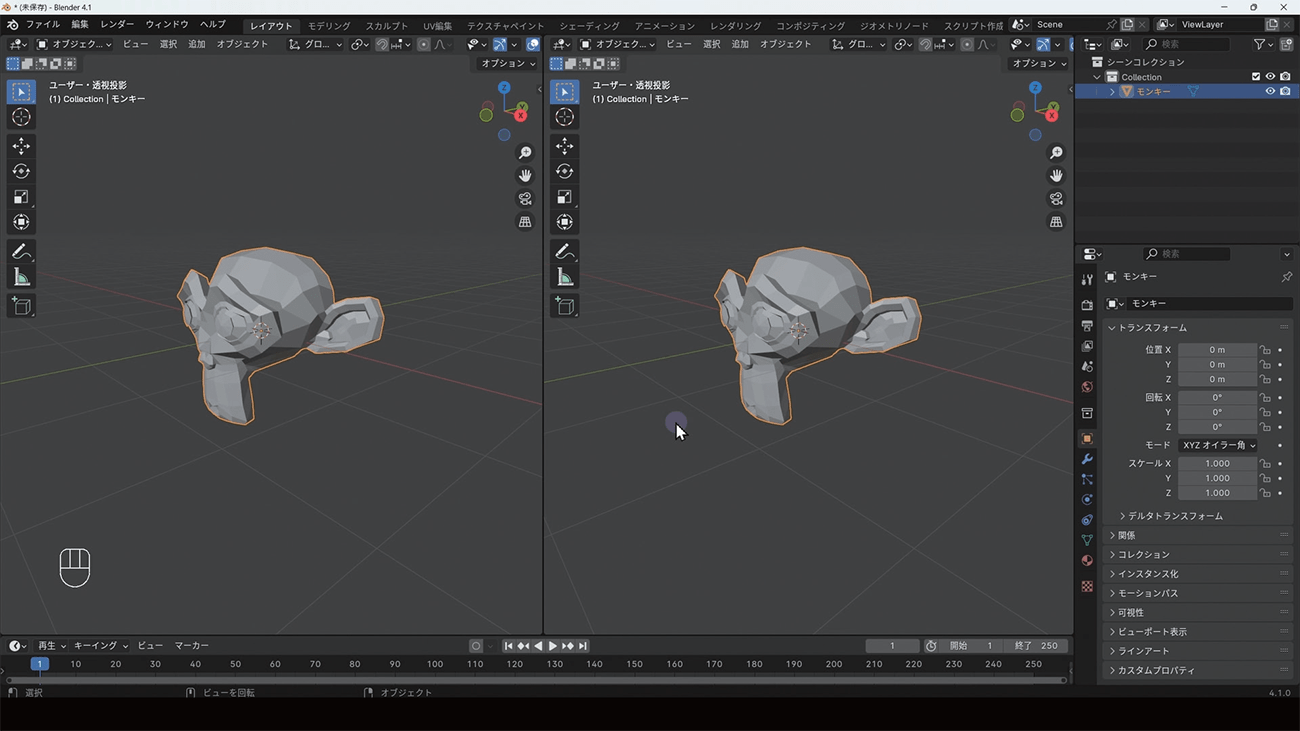Click the スケール X value field
Image resolution: width=1300 pixels, height=731 pixels.
[x=1217, y=464]
